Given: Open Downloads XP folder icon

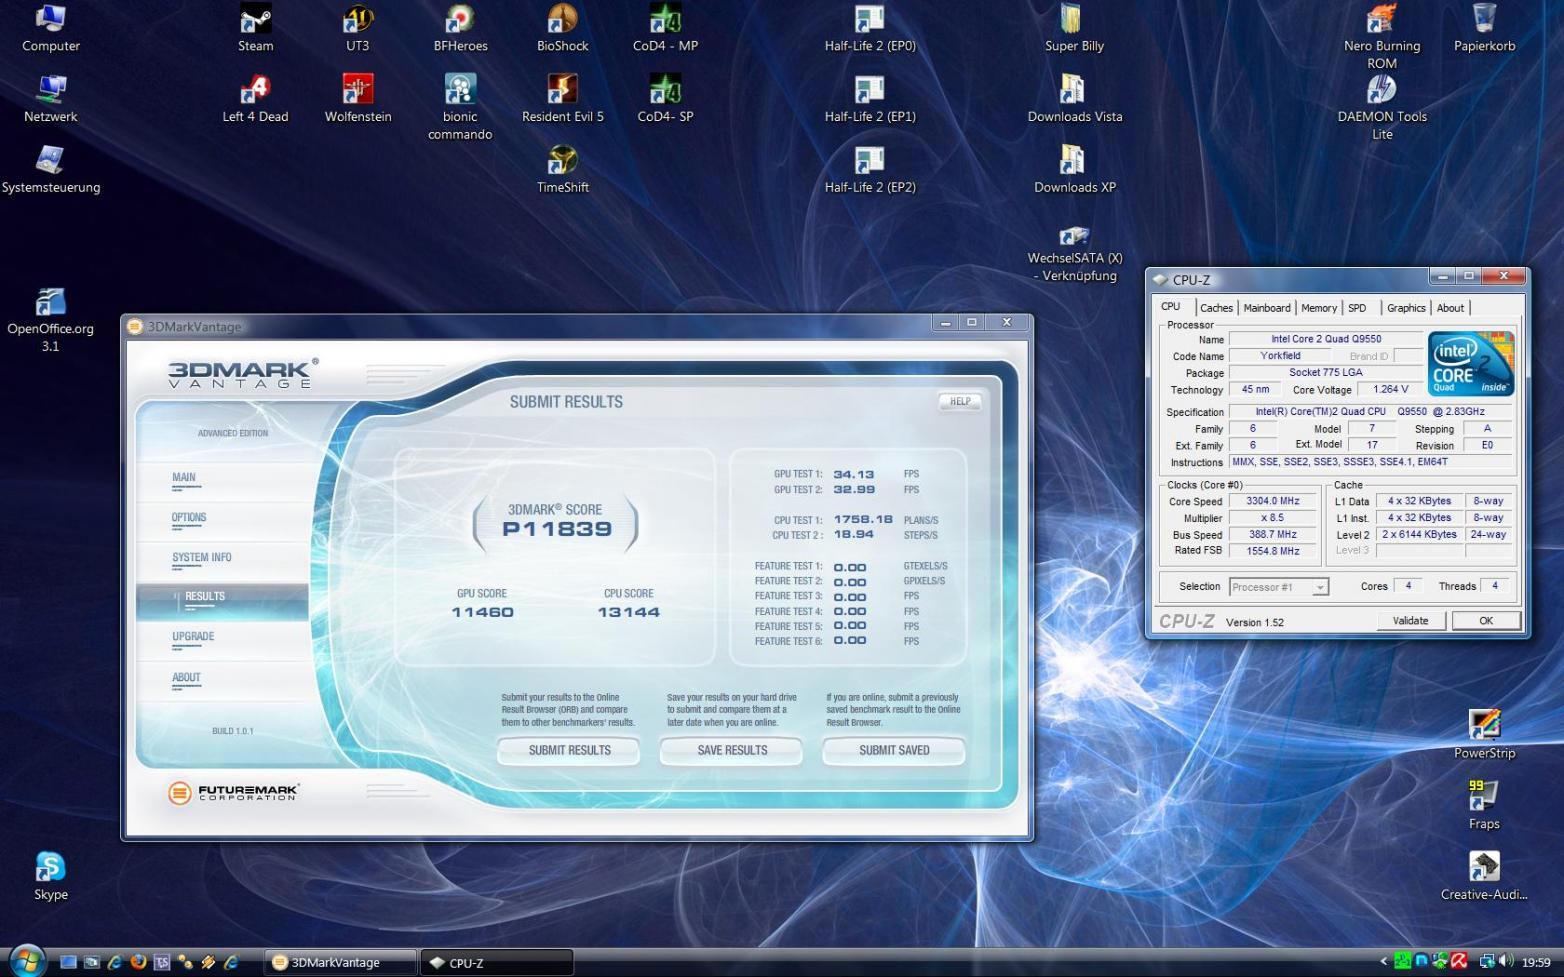Looking at the screenshot, I should click(x=1074, y=169).
